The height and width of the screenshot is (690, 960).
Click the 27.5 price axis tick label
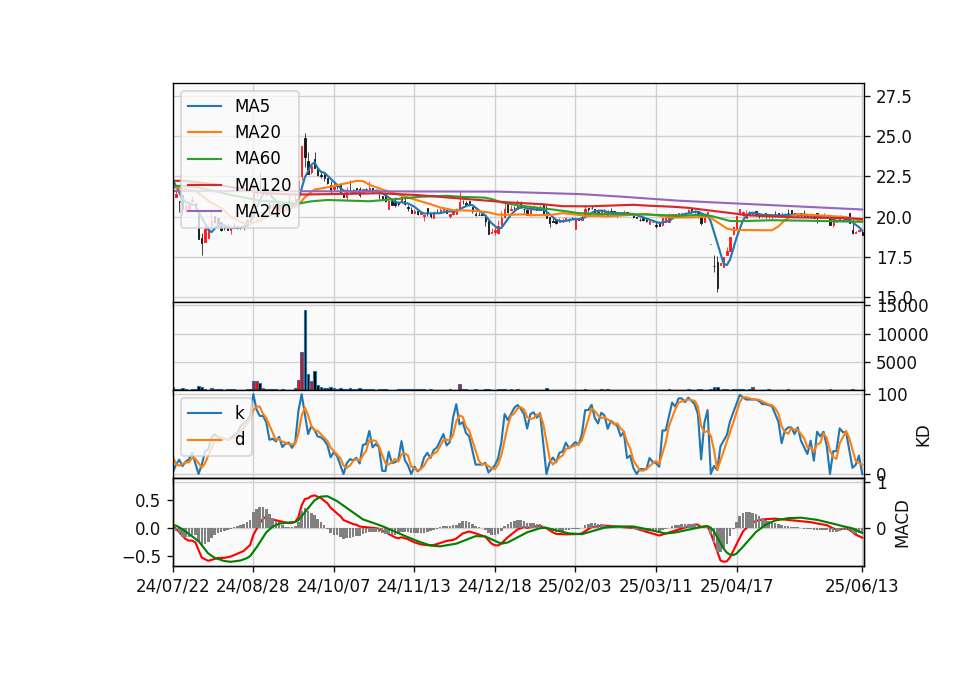tap(894, 97)
